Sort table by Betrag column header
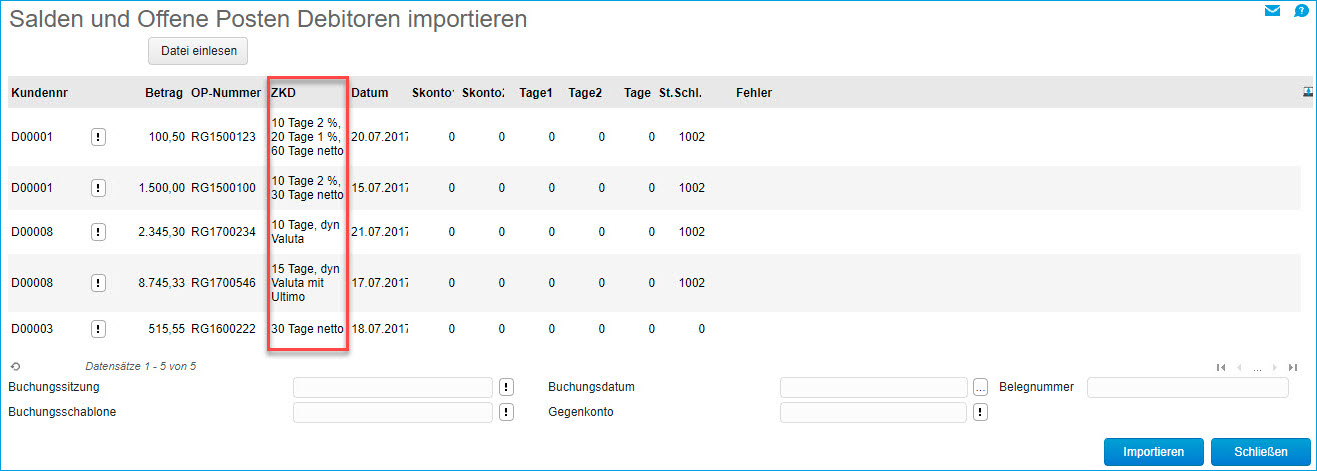This screenshot has width=1317, height=471. click(164, 93)
